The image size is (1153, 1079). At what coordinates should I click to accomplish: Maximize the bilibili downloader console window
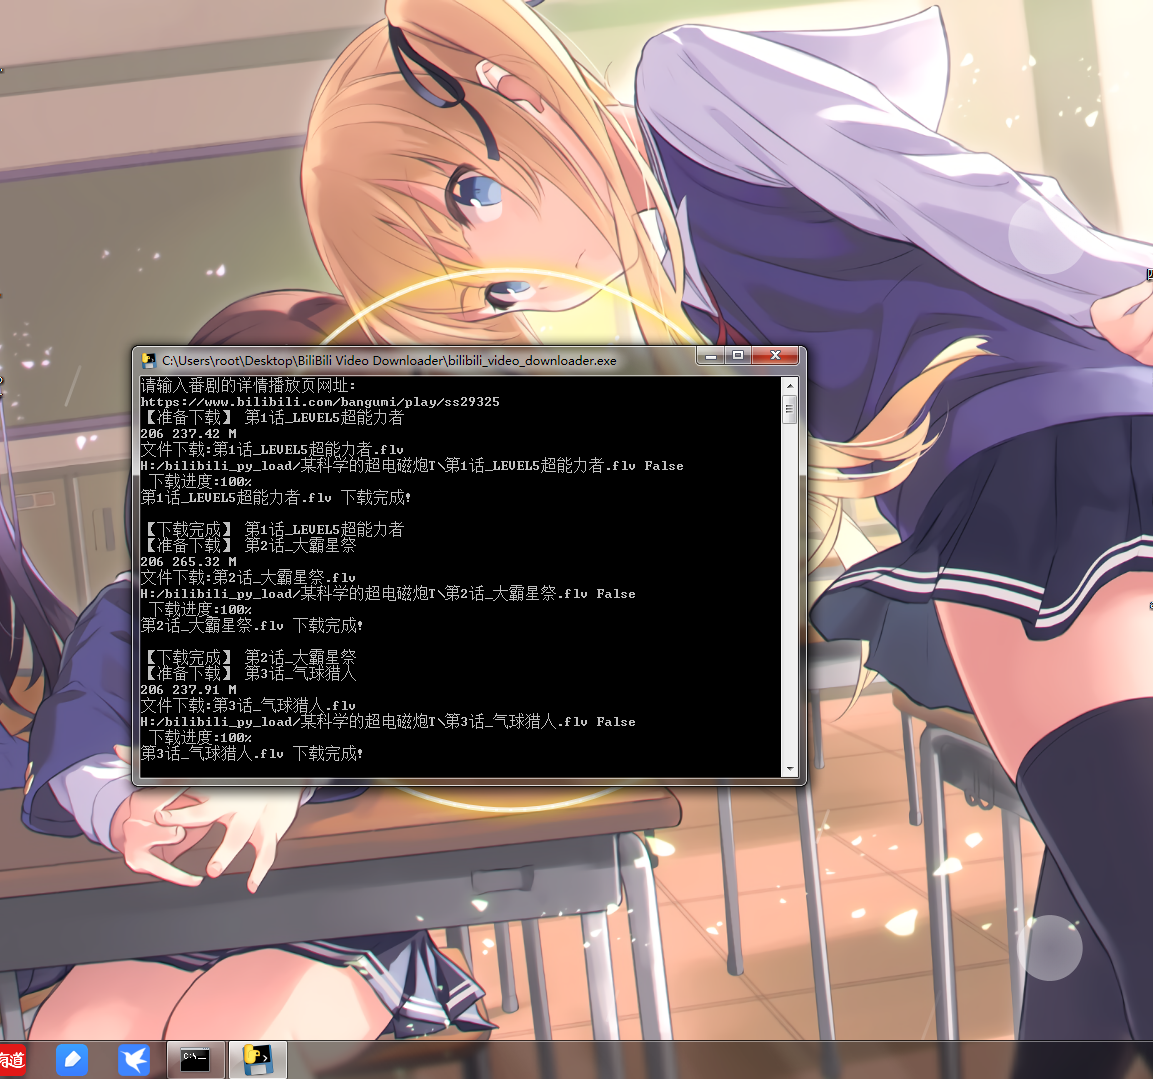738,356
